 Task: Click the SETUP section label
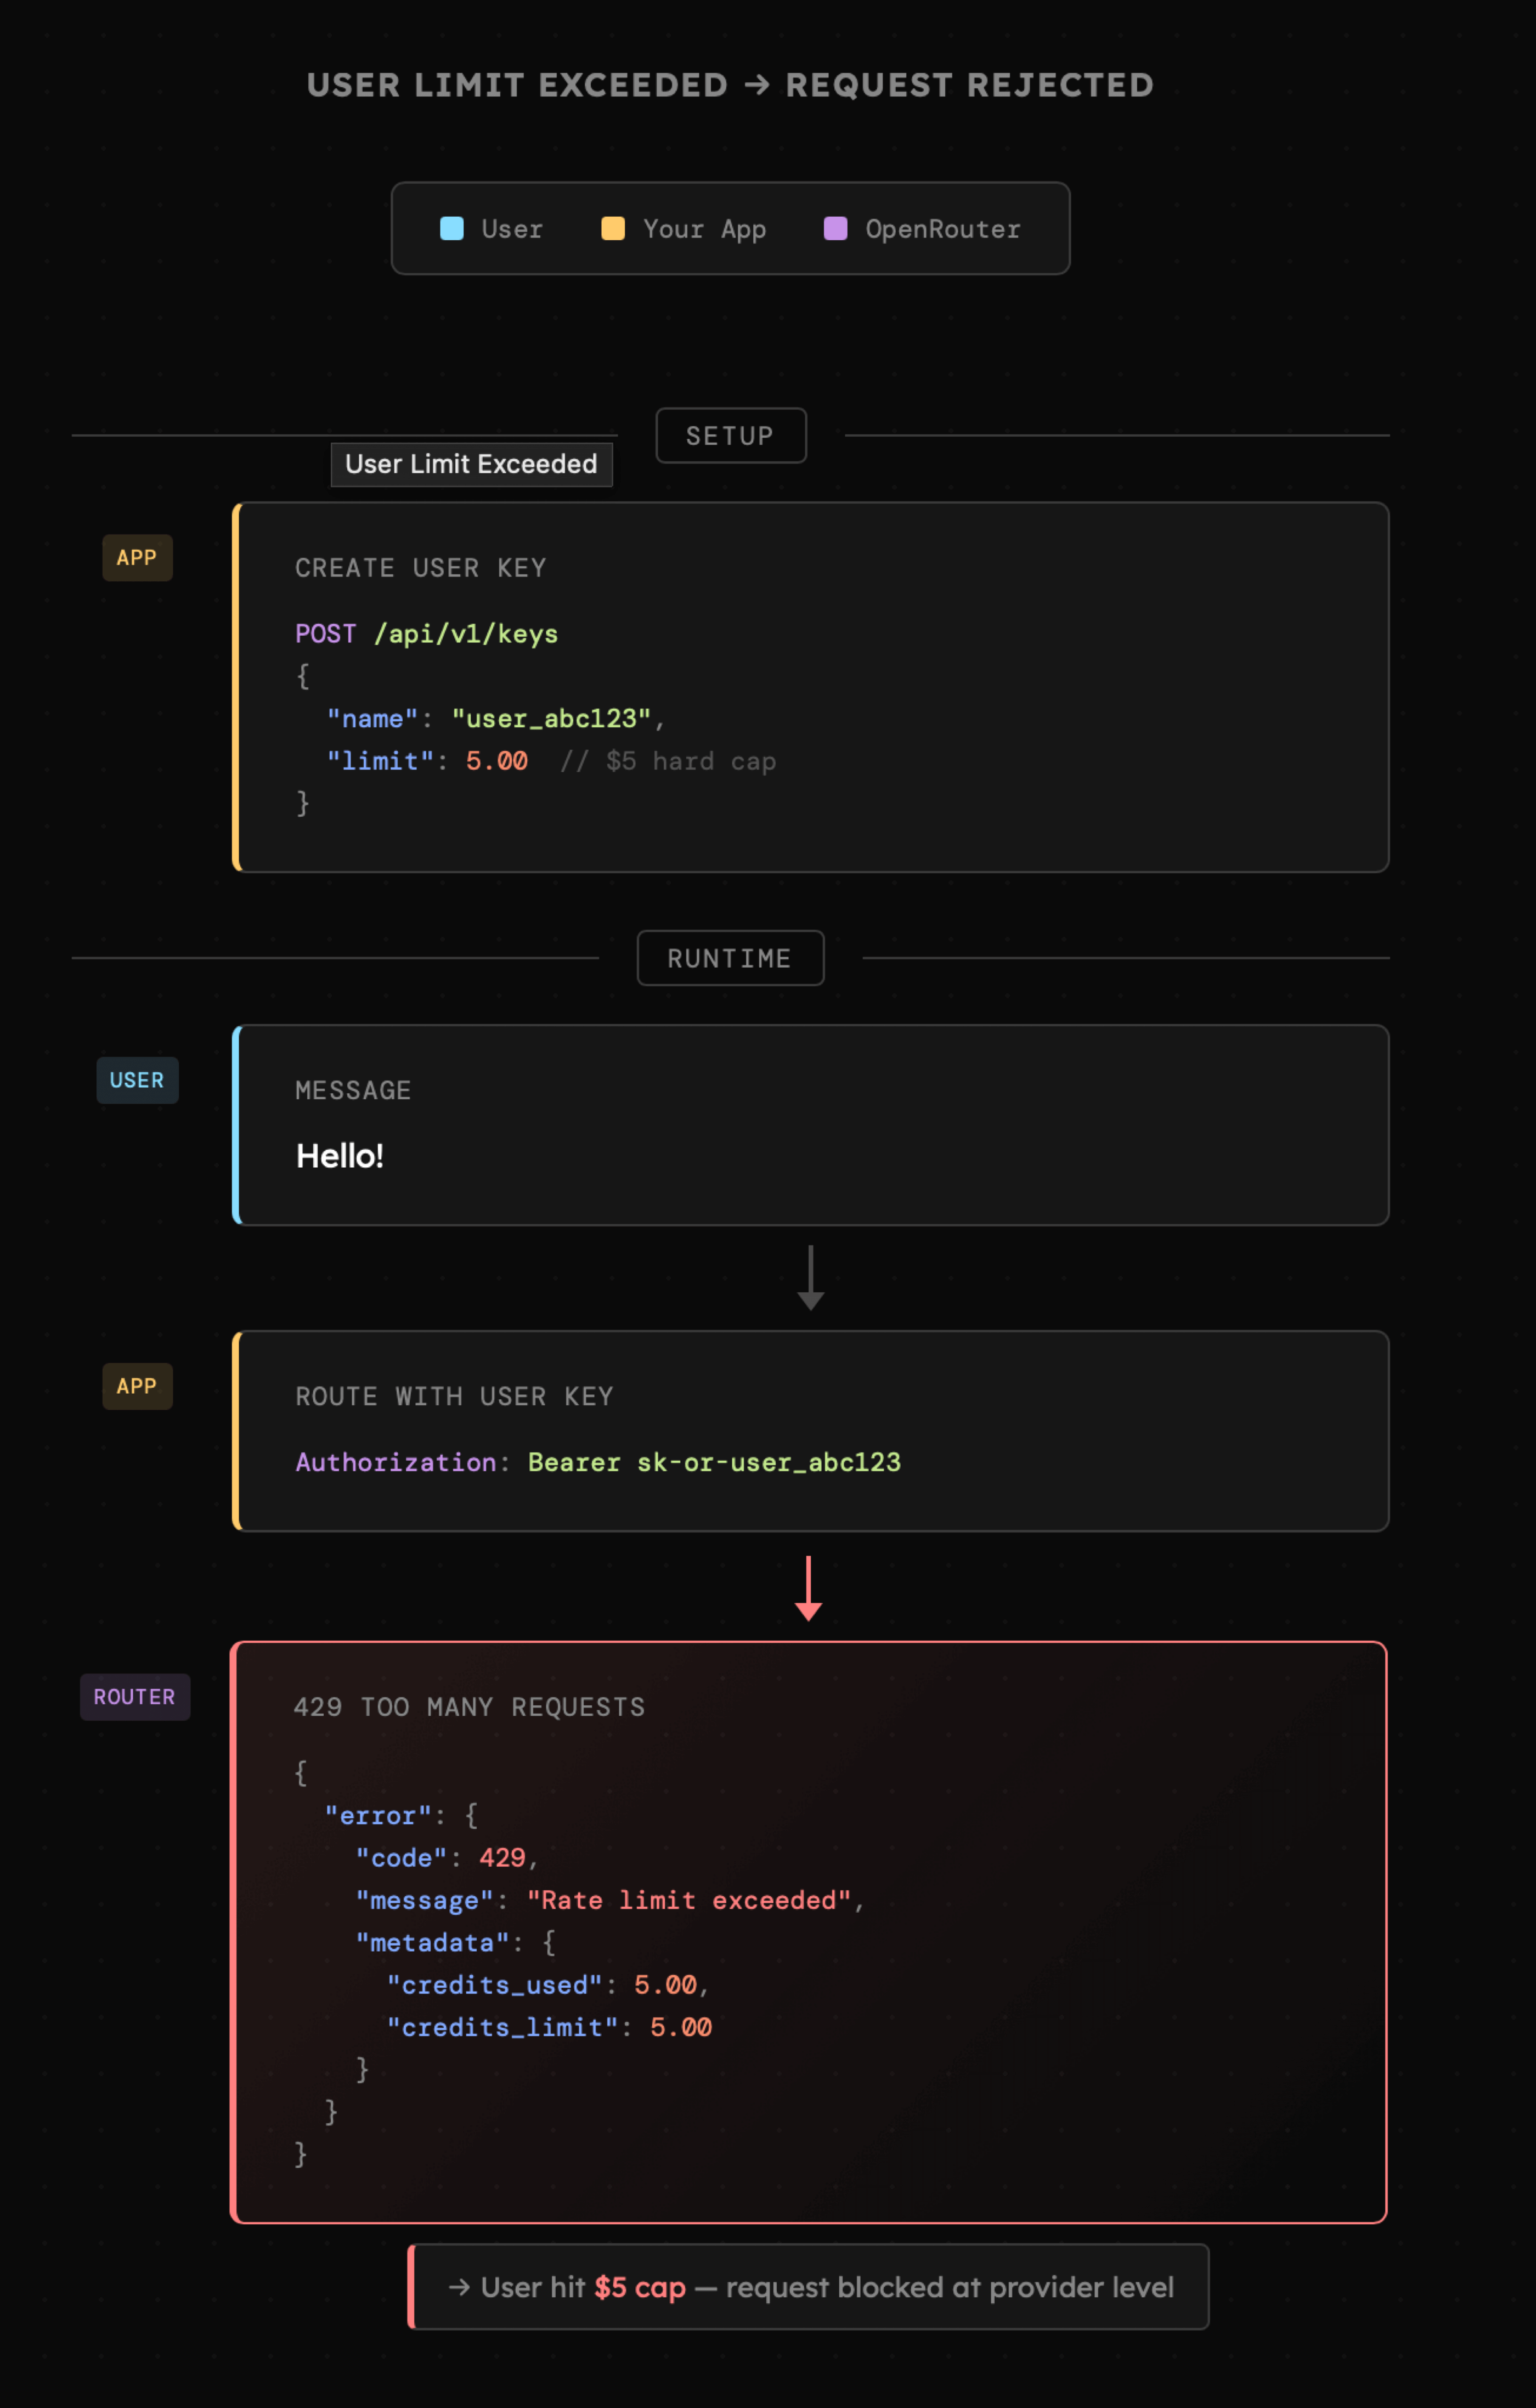(x=730, y=436)
